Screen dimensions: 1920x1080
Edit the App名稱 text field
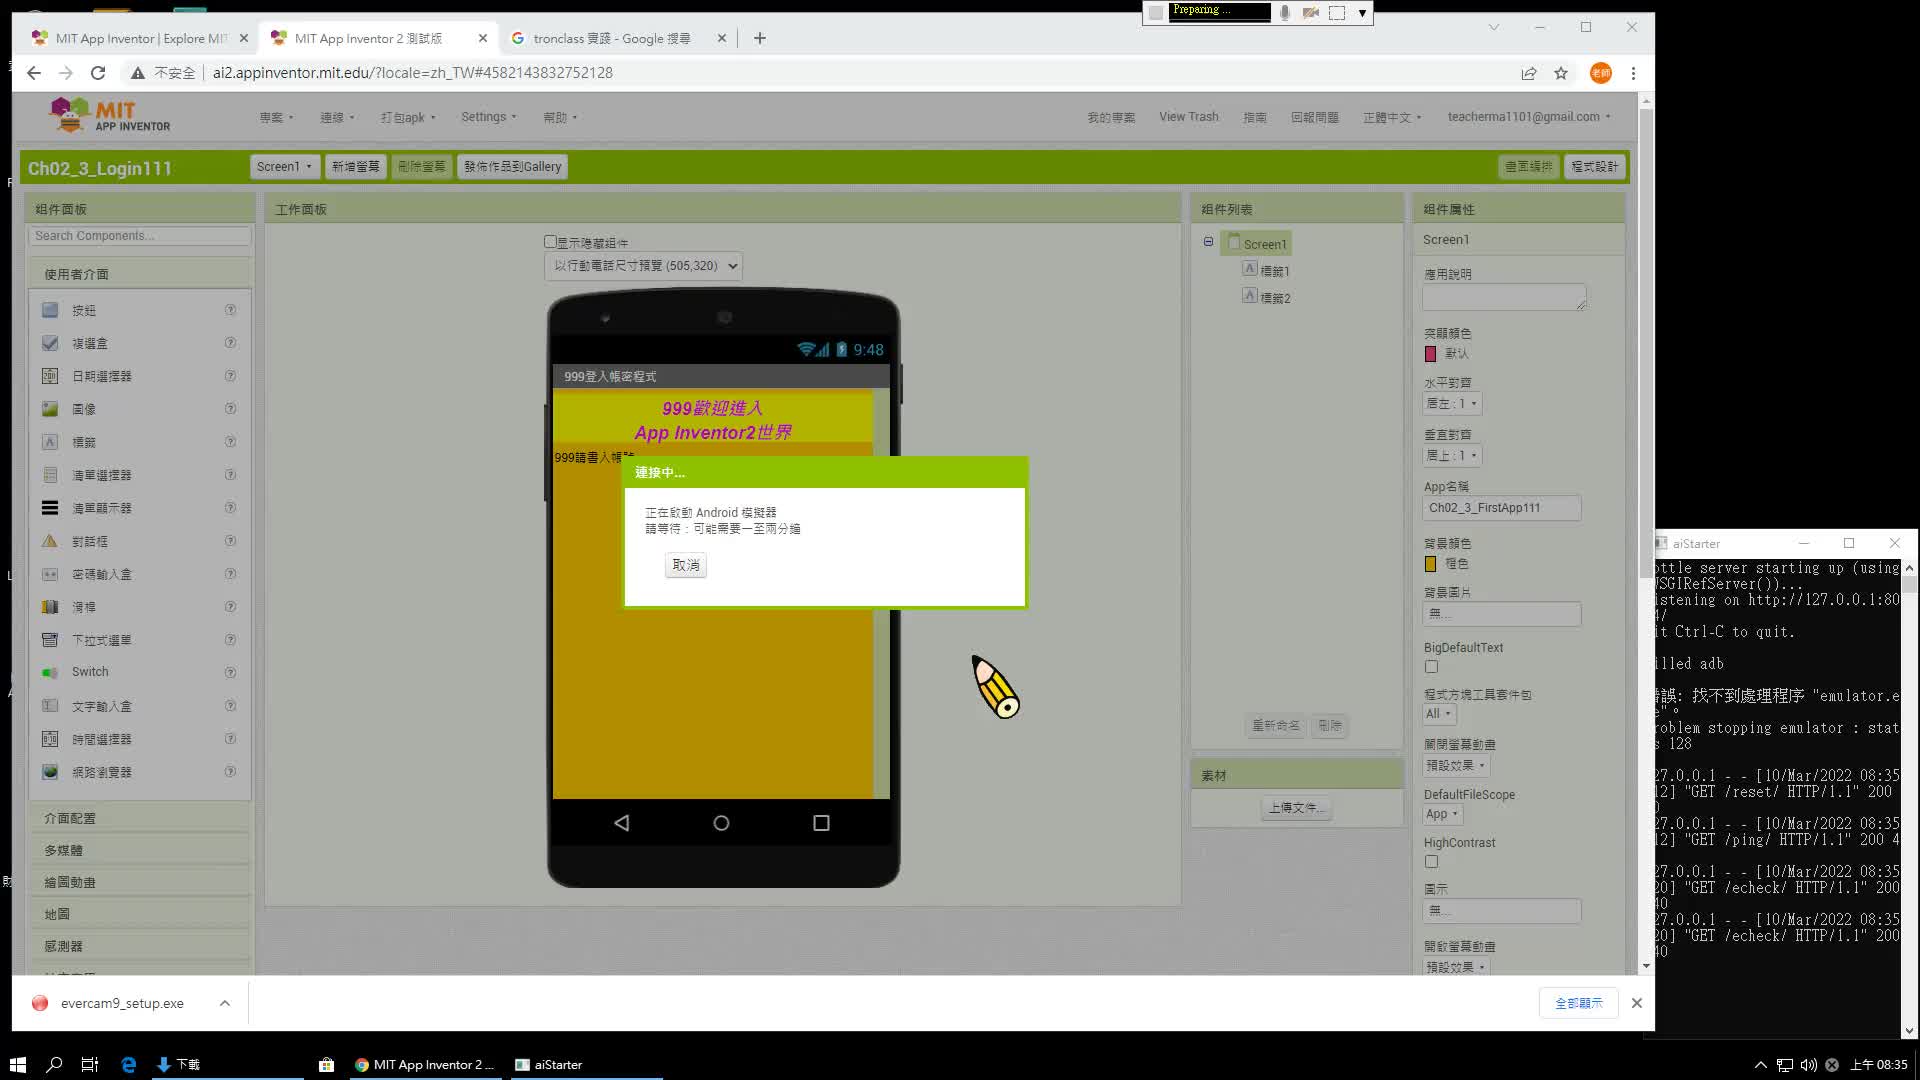(x=1502, y=508)
